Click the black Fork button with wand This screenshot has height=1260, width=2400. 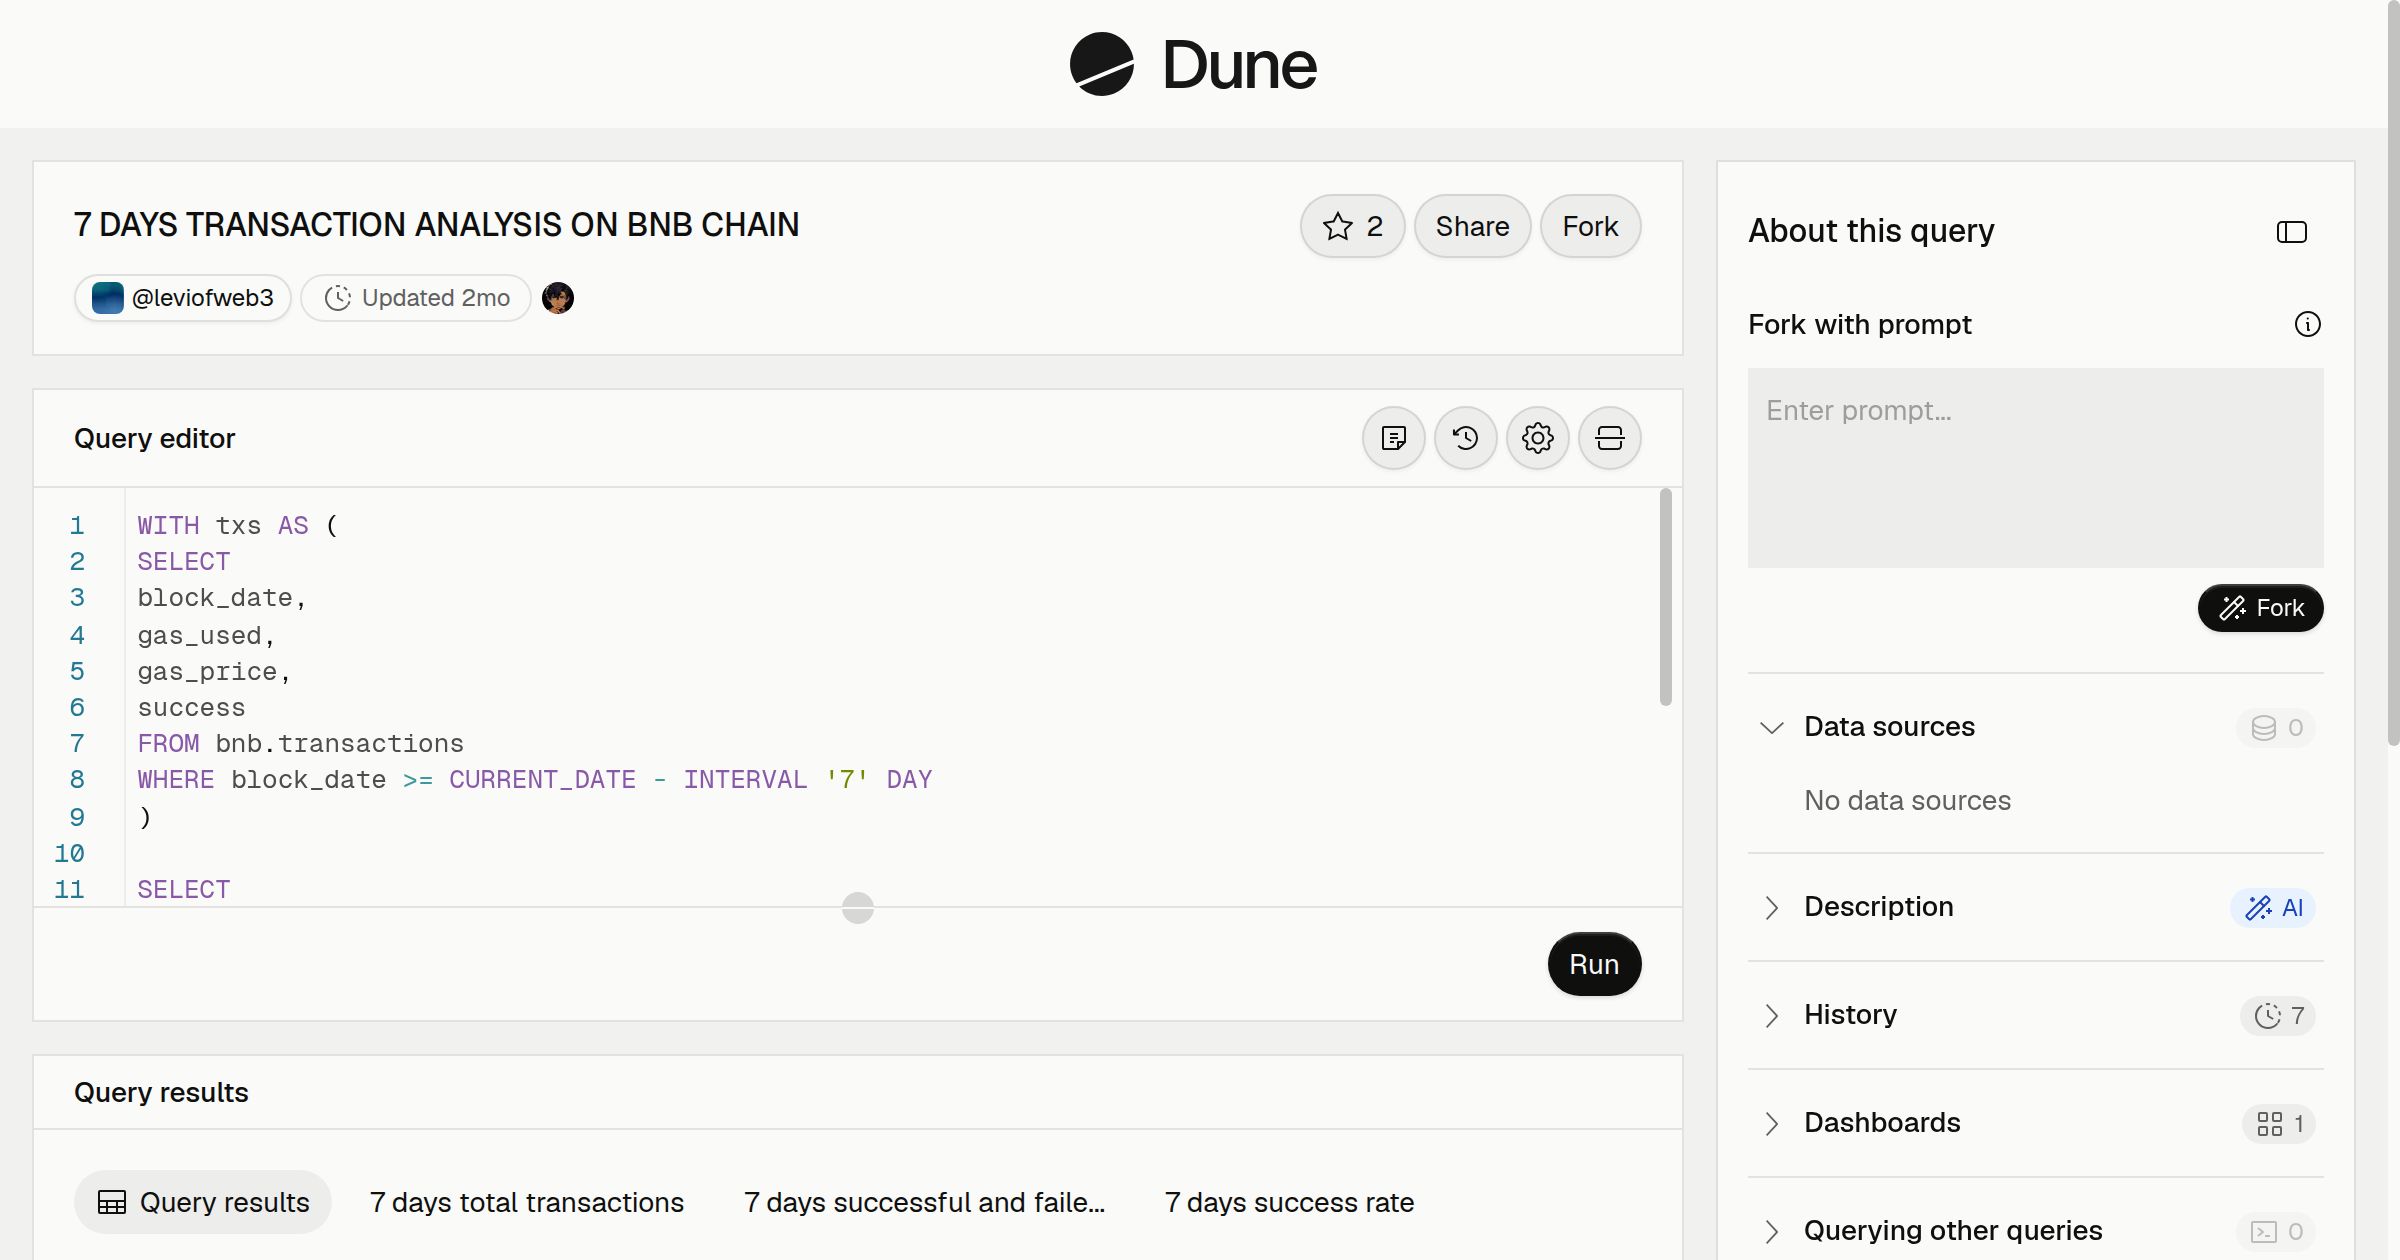click(x=2260, y=608)
